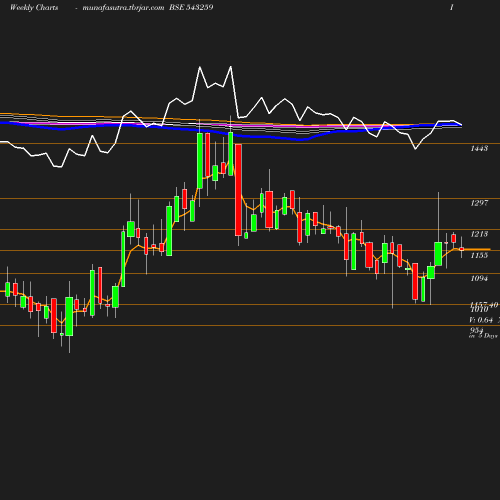The height and width of the screenshot is (500, 500).
Task: Click the tall red candlestick below 1443 line
Action: tap(238, 190)
